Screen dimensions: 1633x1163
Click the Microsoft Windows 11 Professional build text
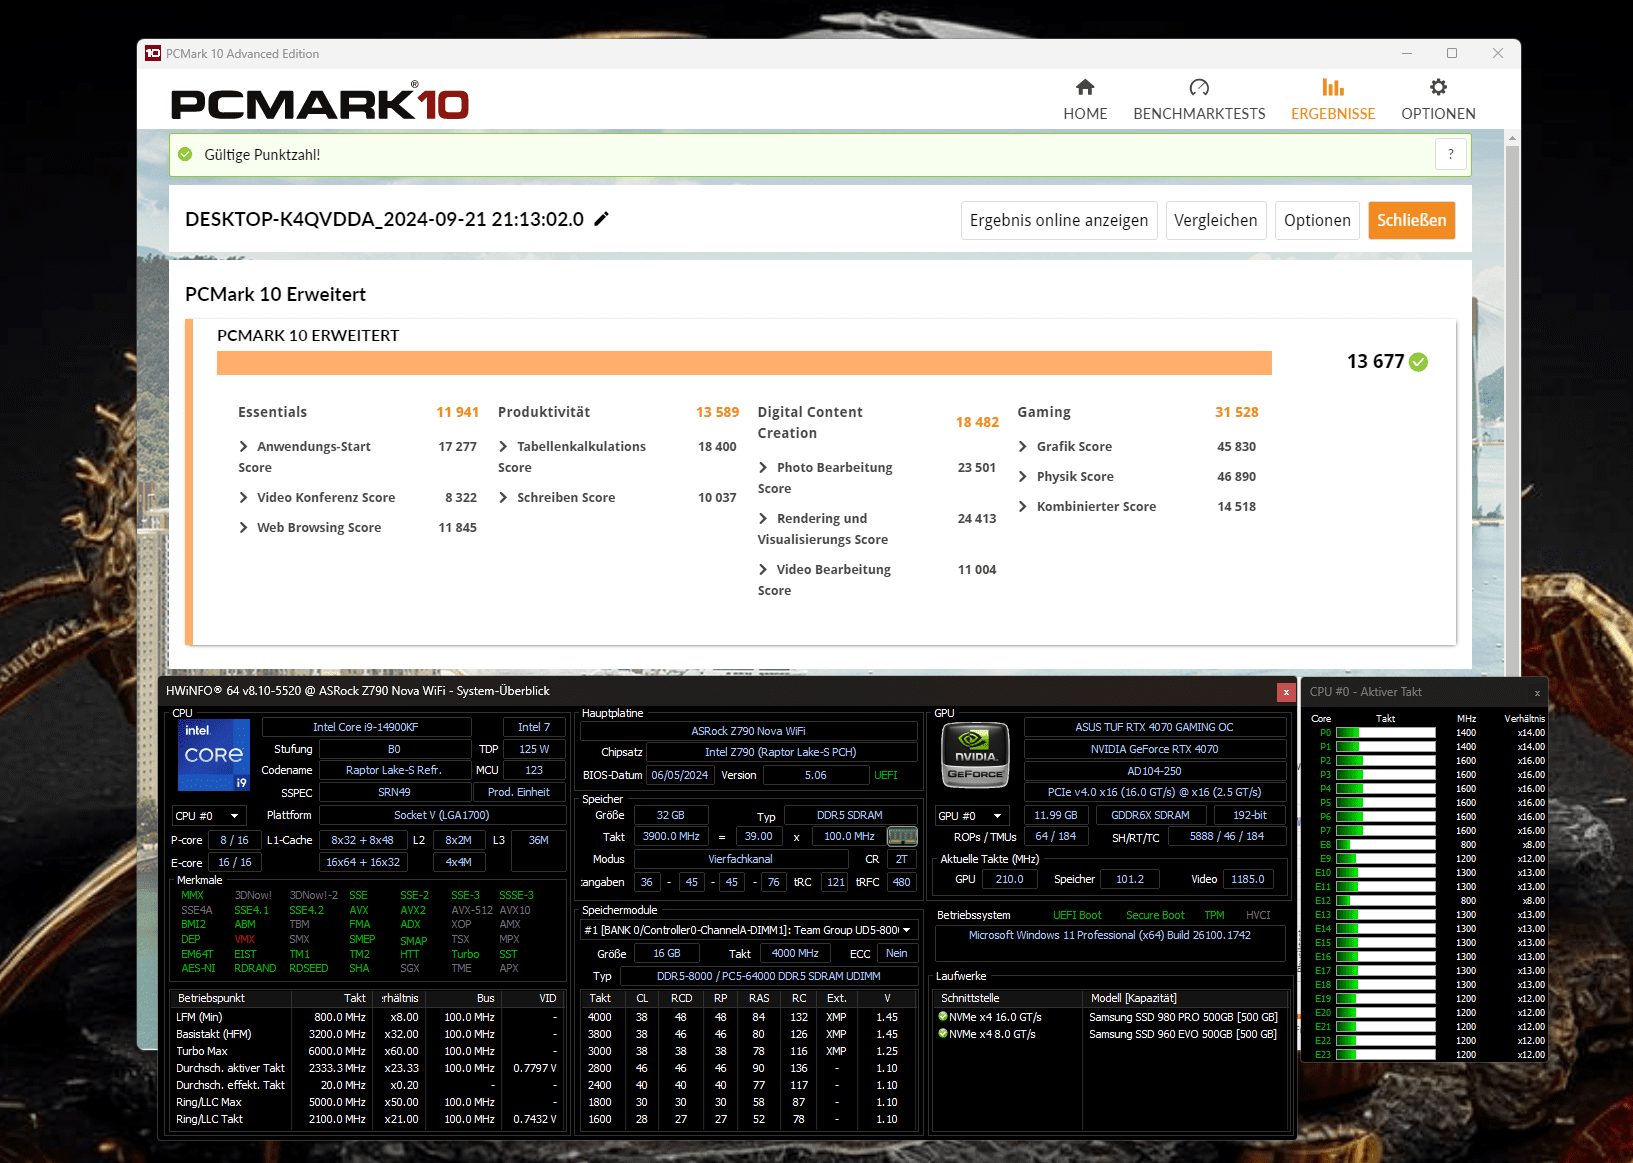click(x=1109, y=935)
